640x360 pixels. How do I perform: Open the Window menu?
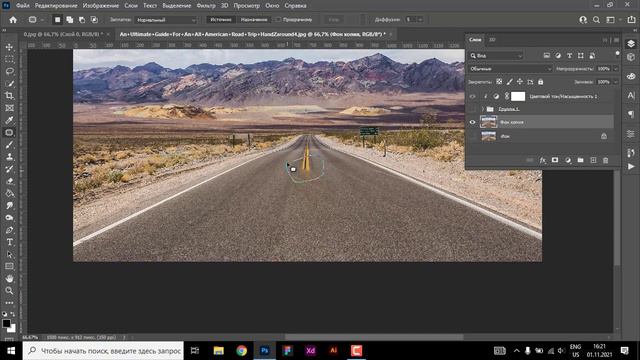(272, 6)
